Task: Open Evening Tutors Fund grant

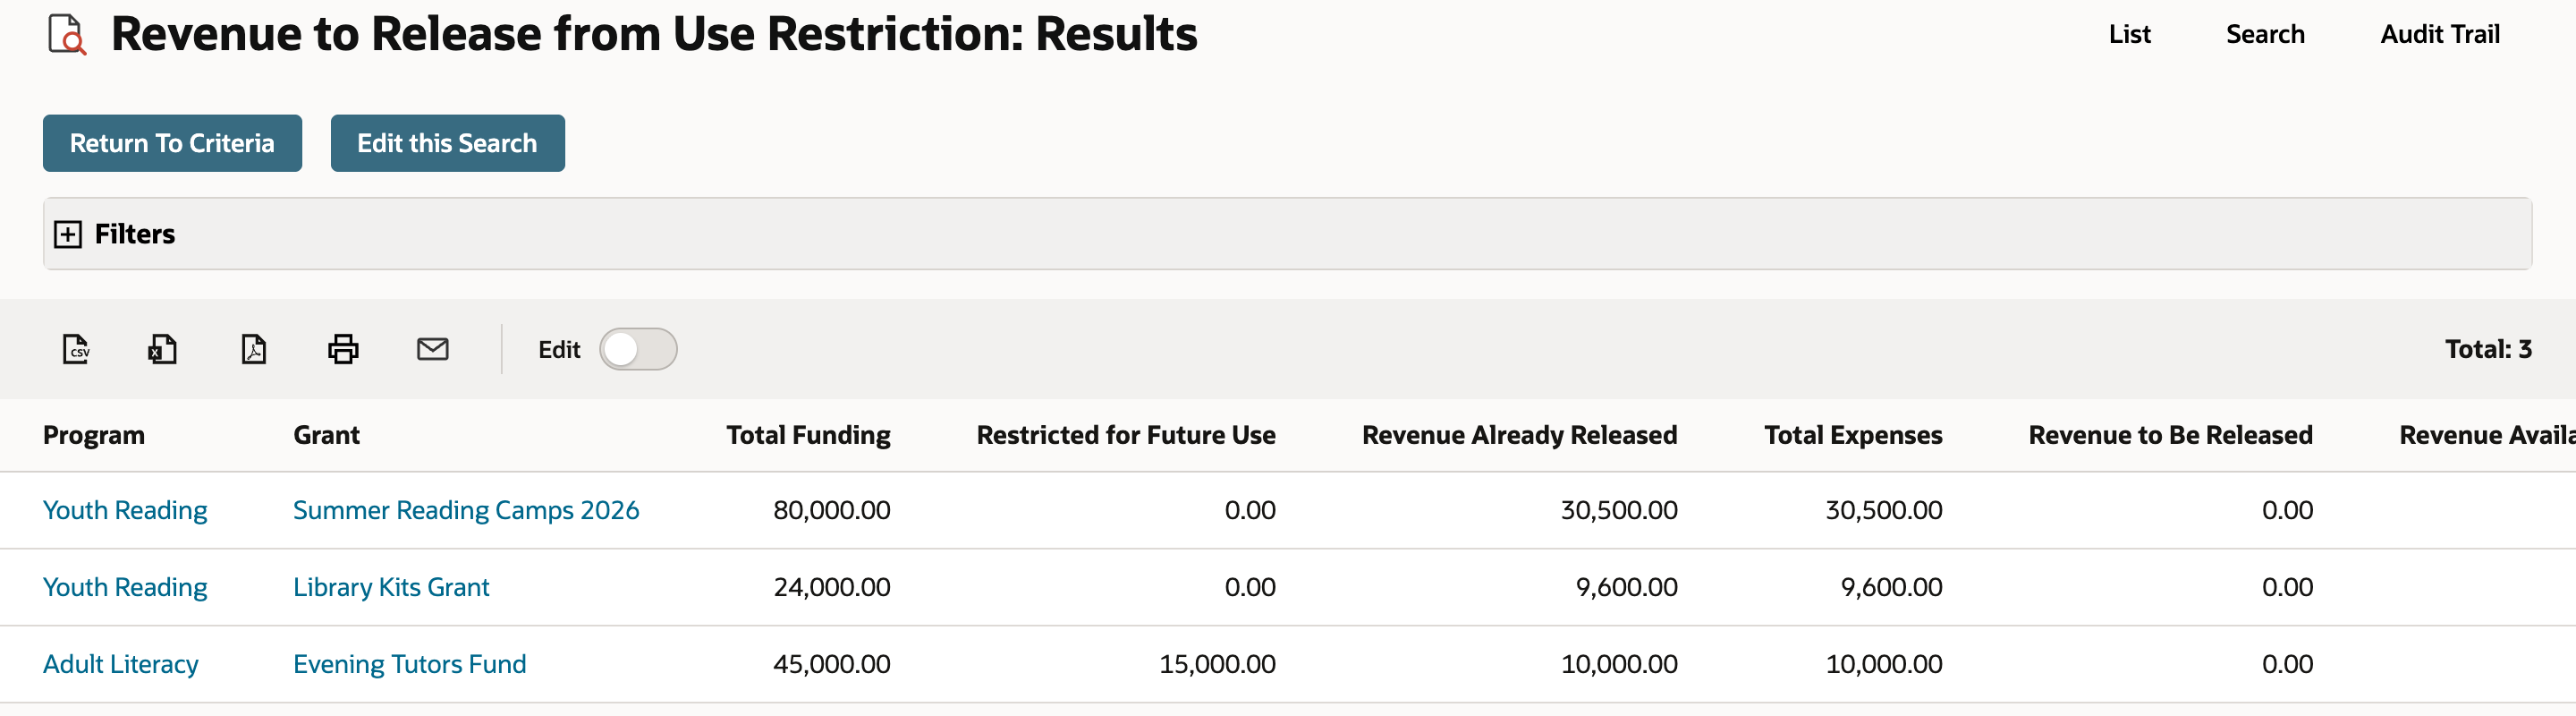Action: (410, 664)
